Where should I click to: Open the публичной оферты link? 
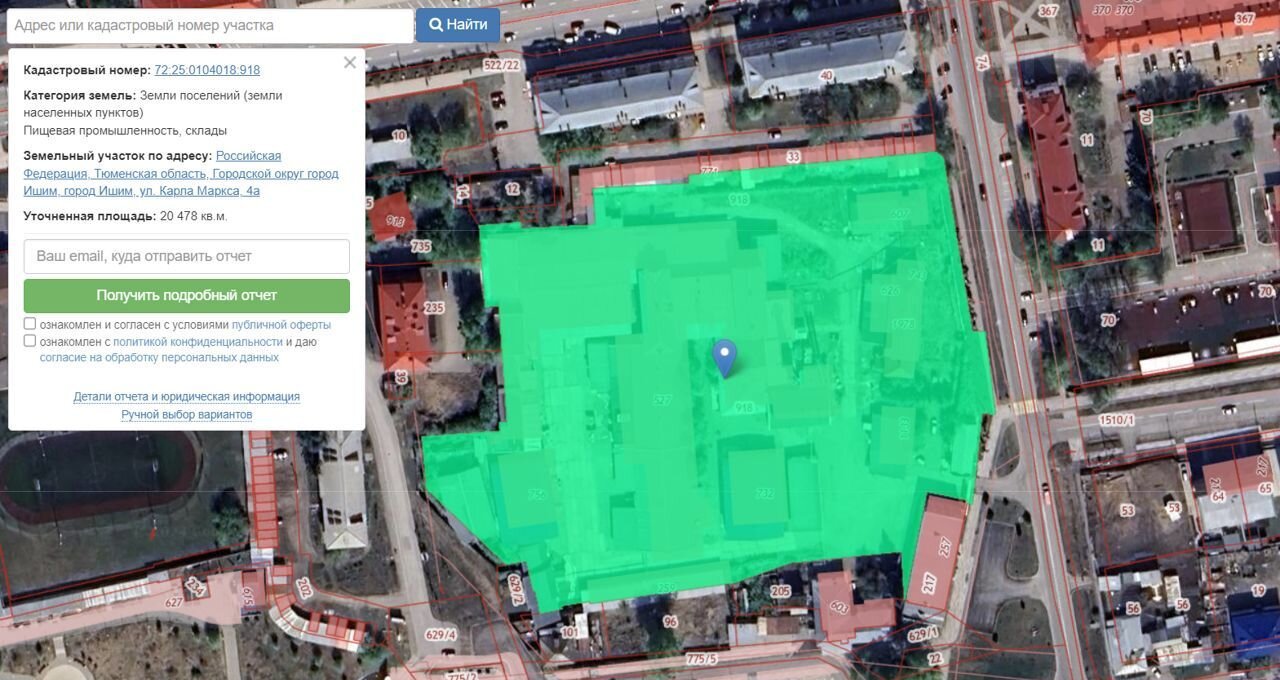(x=281, y=325)
